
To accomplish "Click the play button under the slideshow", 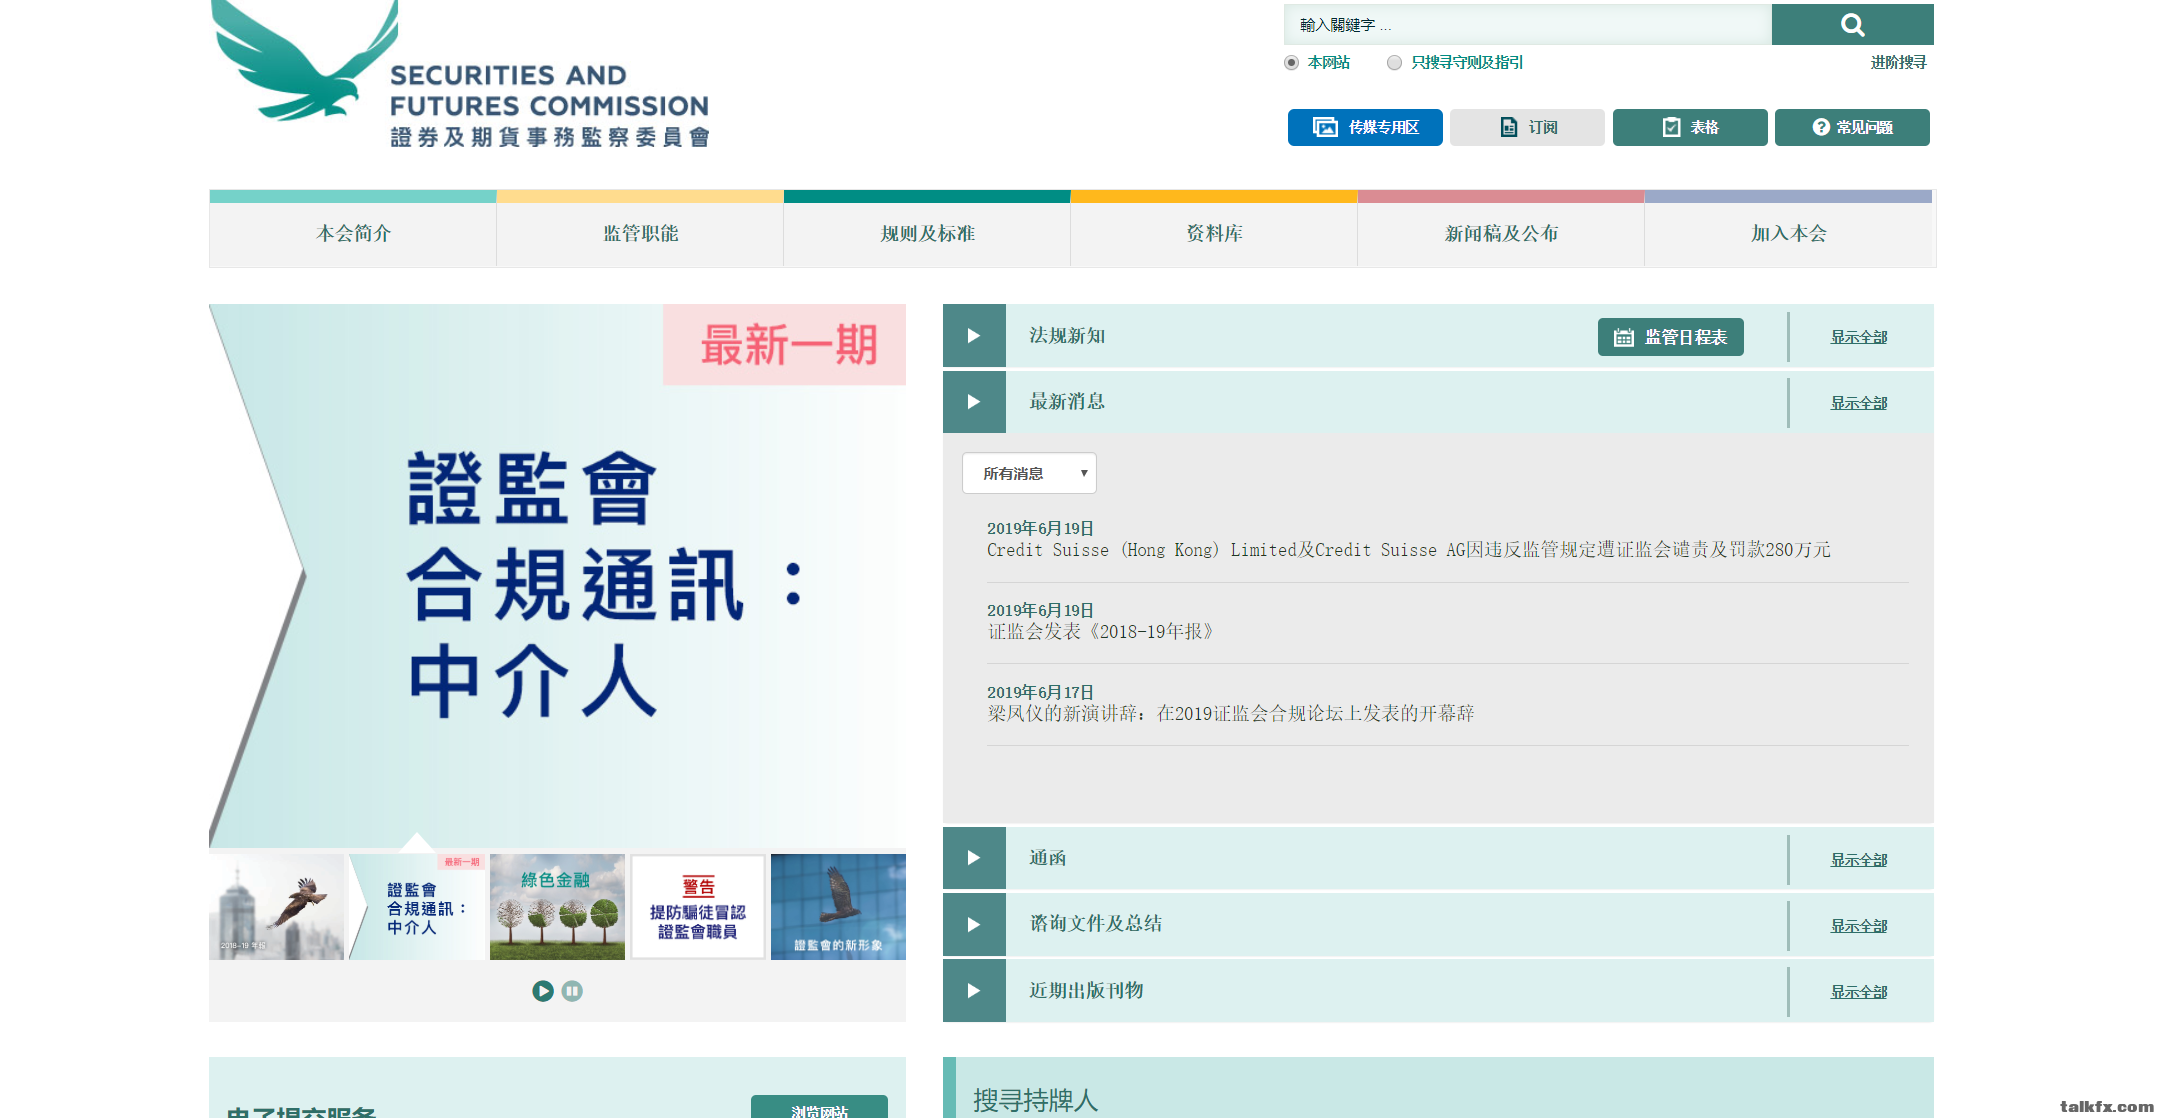I will point(543,991).
